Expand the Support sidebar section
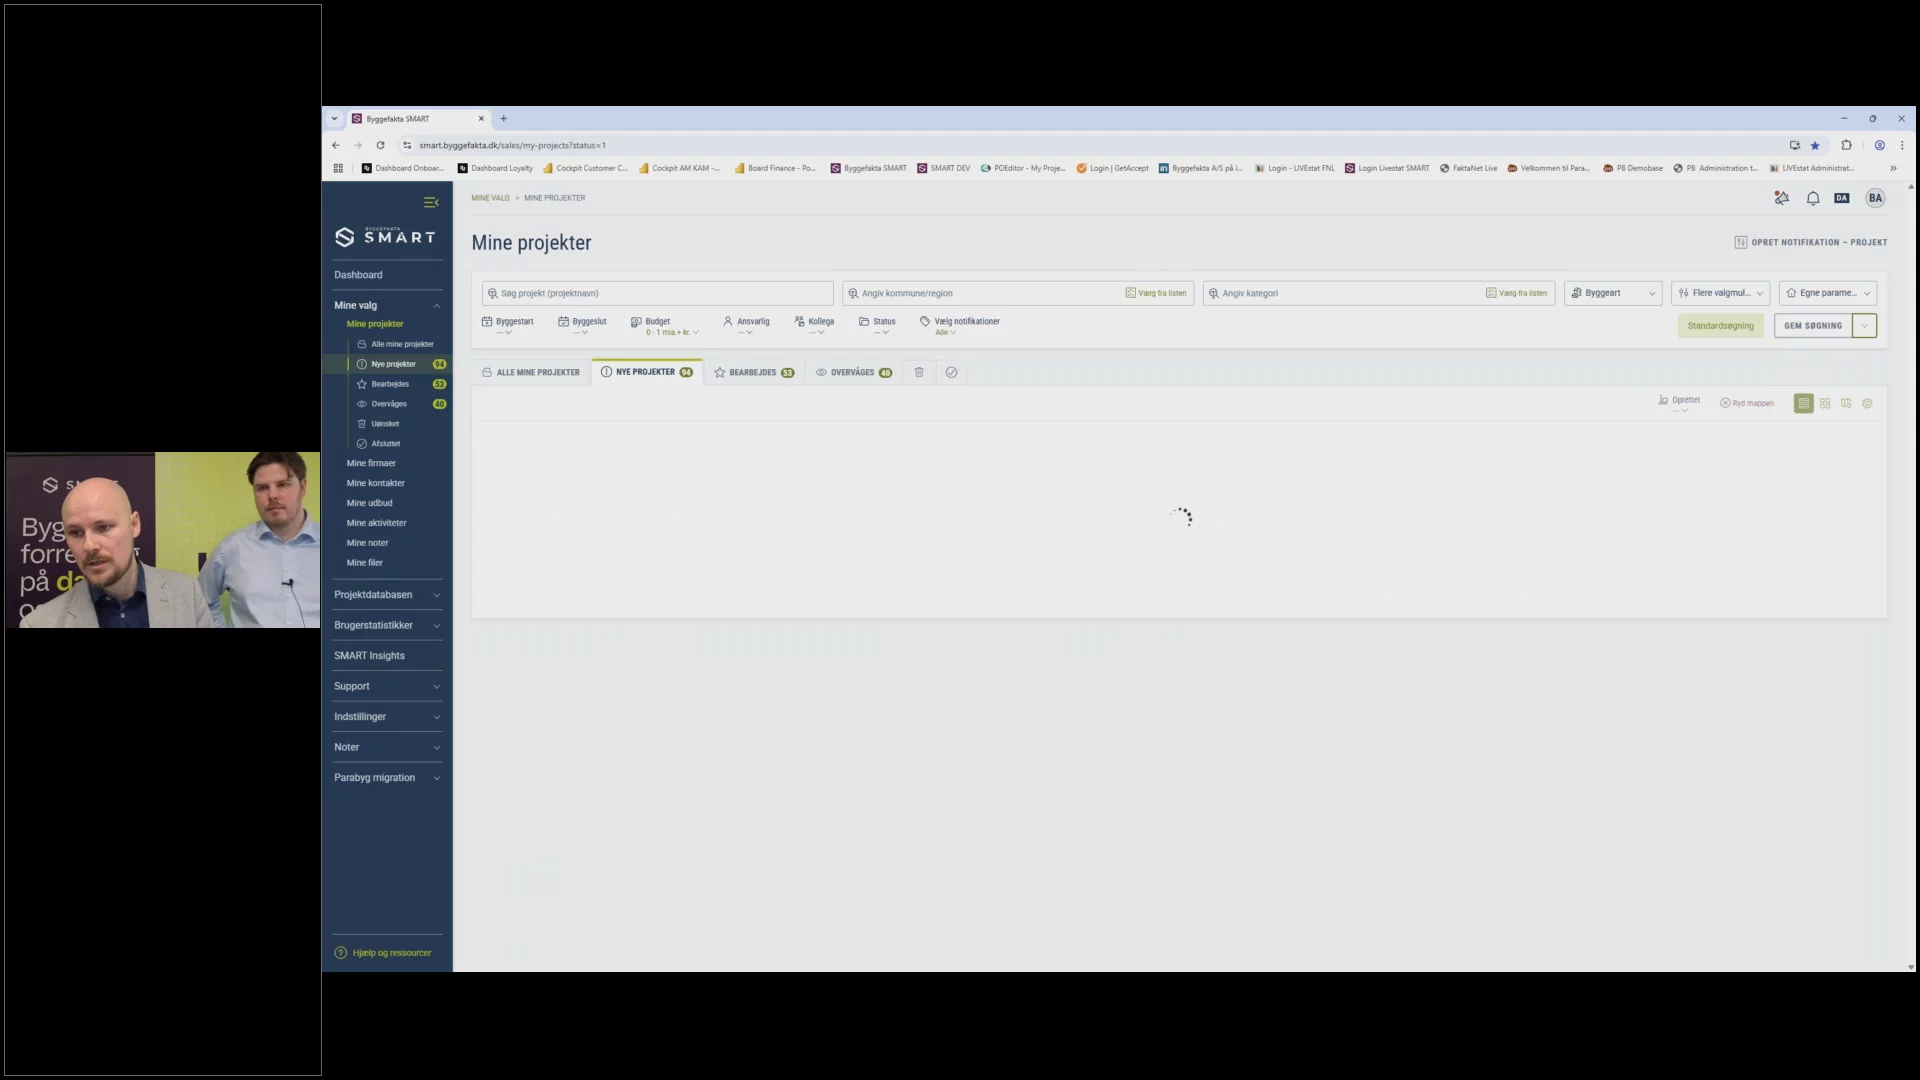 (x=388, y=686)
